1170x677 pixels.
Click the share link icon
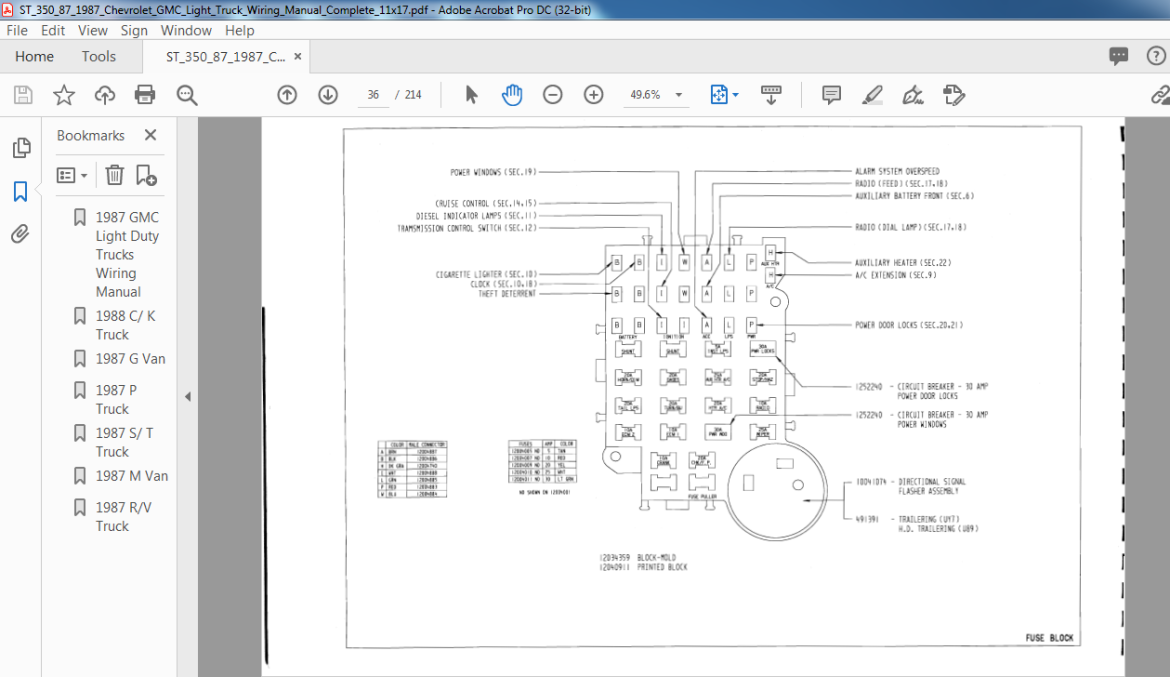click(1160, 95)
